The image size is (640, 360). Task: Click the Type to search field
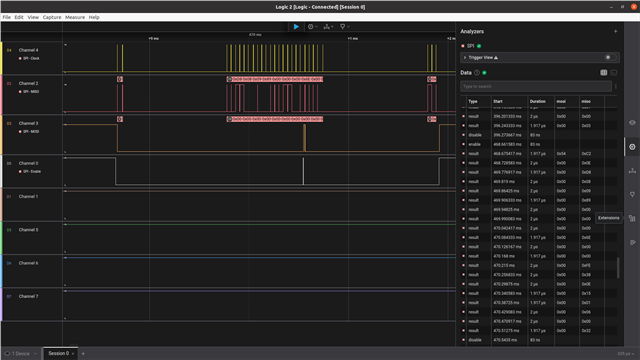pos(536,86)
